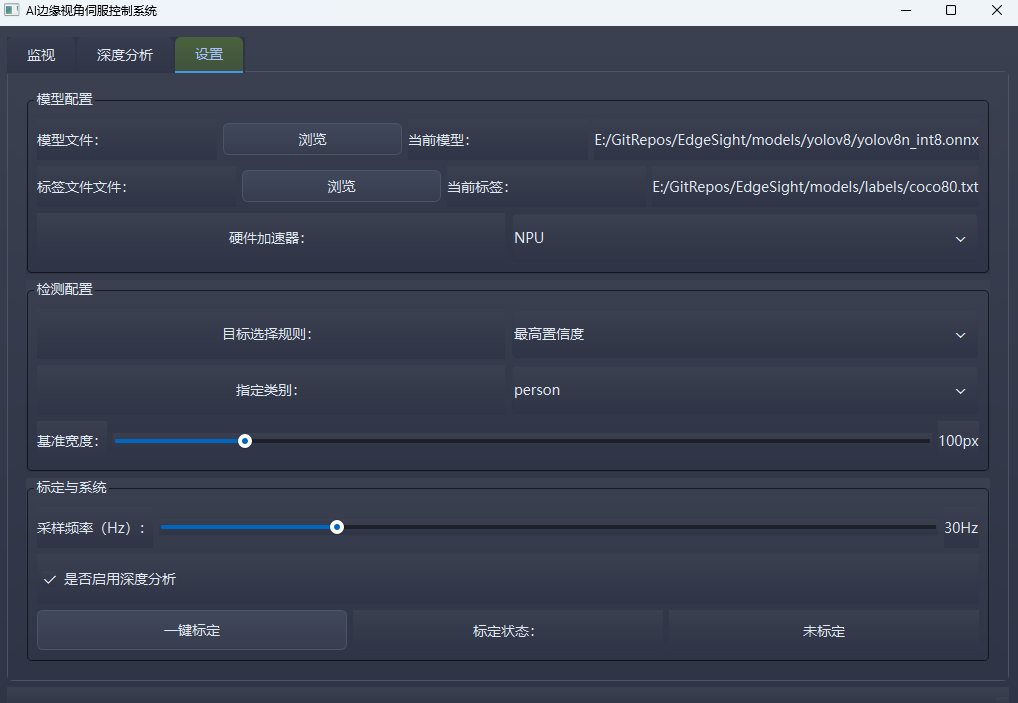
Task: Select the active 设置 tab
Action: [x=208, y=55]
